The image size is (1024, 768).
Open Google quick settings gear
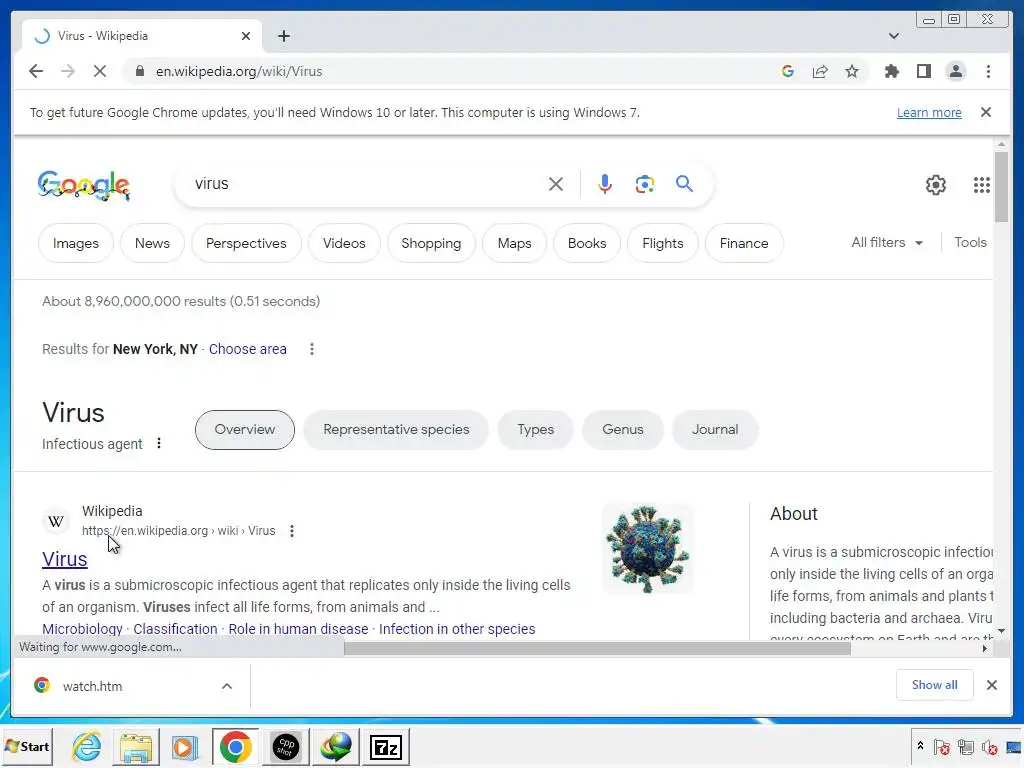[935, 185]
